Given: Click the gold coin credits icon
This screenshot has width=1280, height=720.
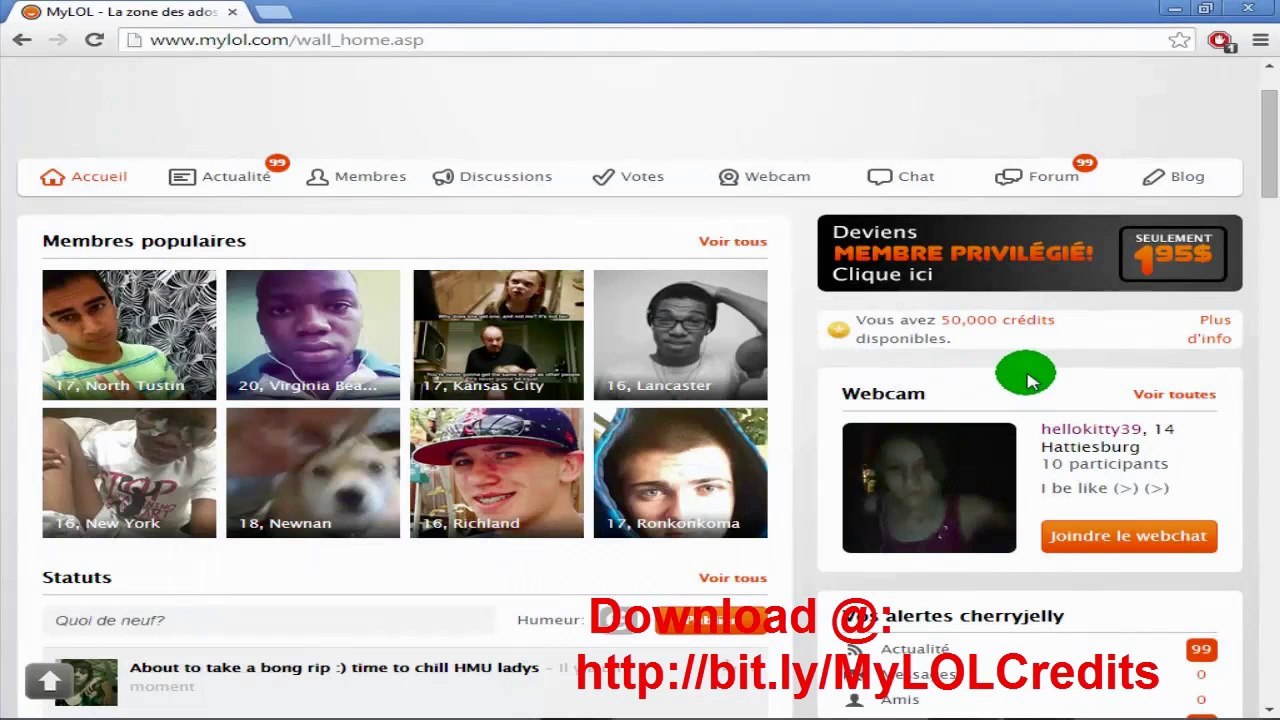Looking at the screenshot, I should pyautogui.click(x=838, y=329).
